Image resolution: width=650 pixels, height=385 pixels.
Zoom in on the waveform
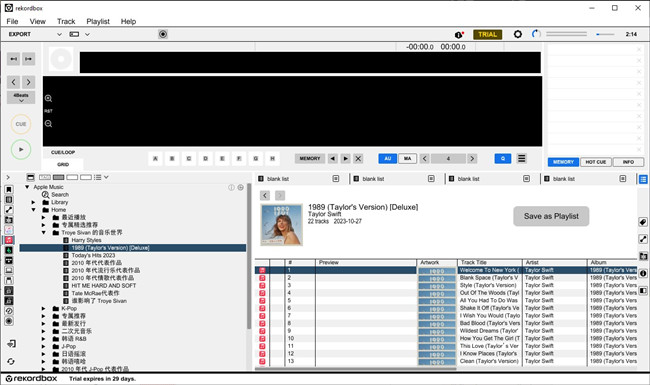(49, 98)
